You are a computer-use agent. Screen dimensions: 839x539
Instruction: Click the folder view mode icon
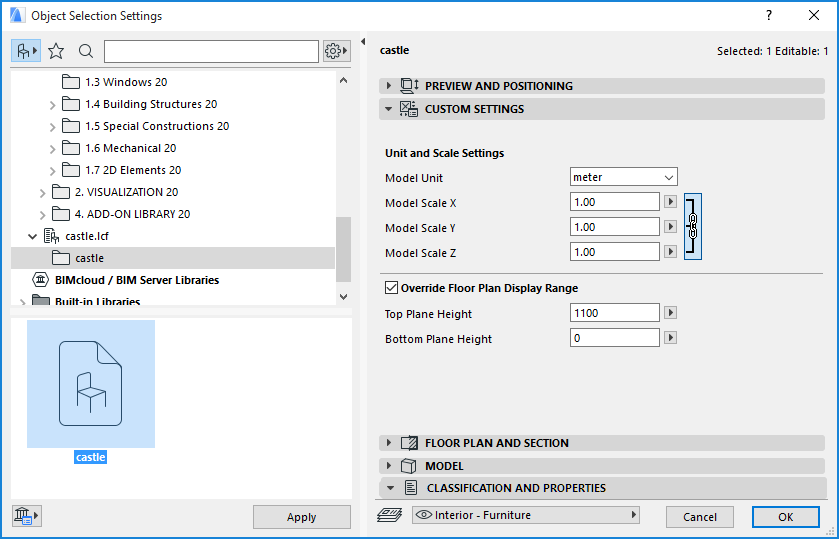coord(25,51)
